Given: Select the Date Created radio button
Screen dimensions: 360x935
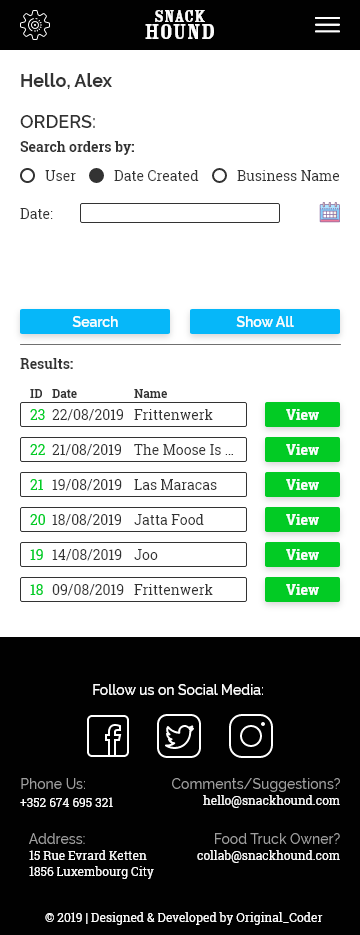Looking at the screenshot, I should (x=96, y=176).
